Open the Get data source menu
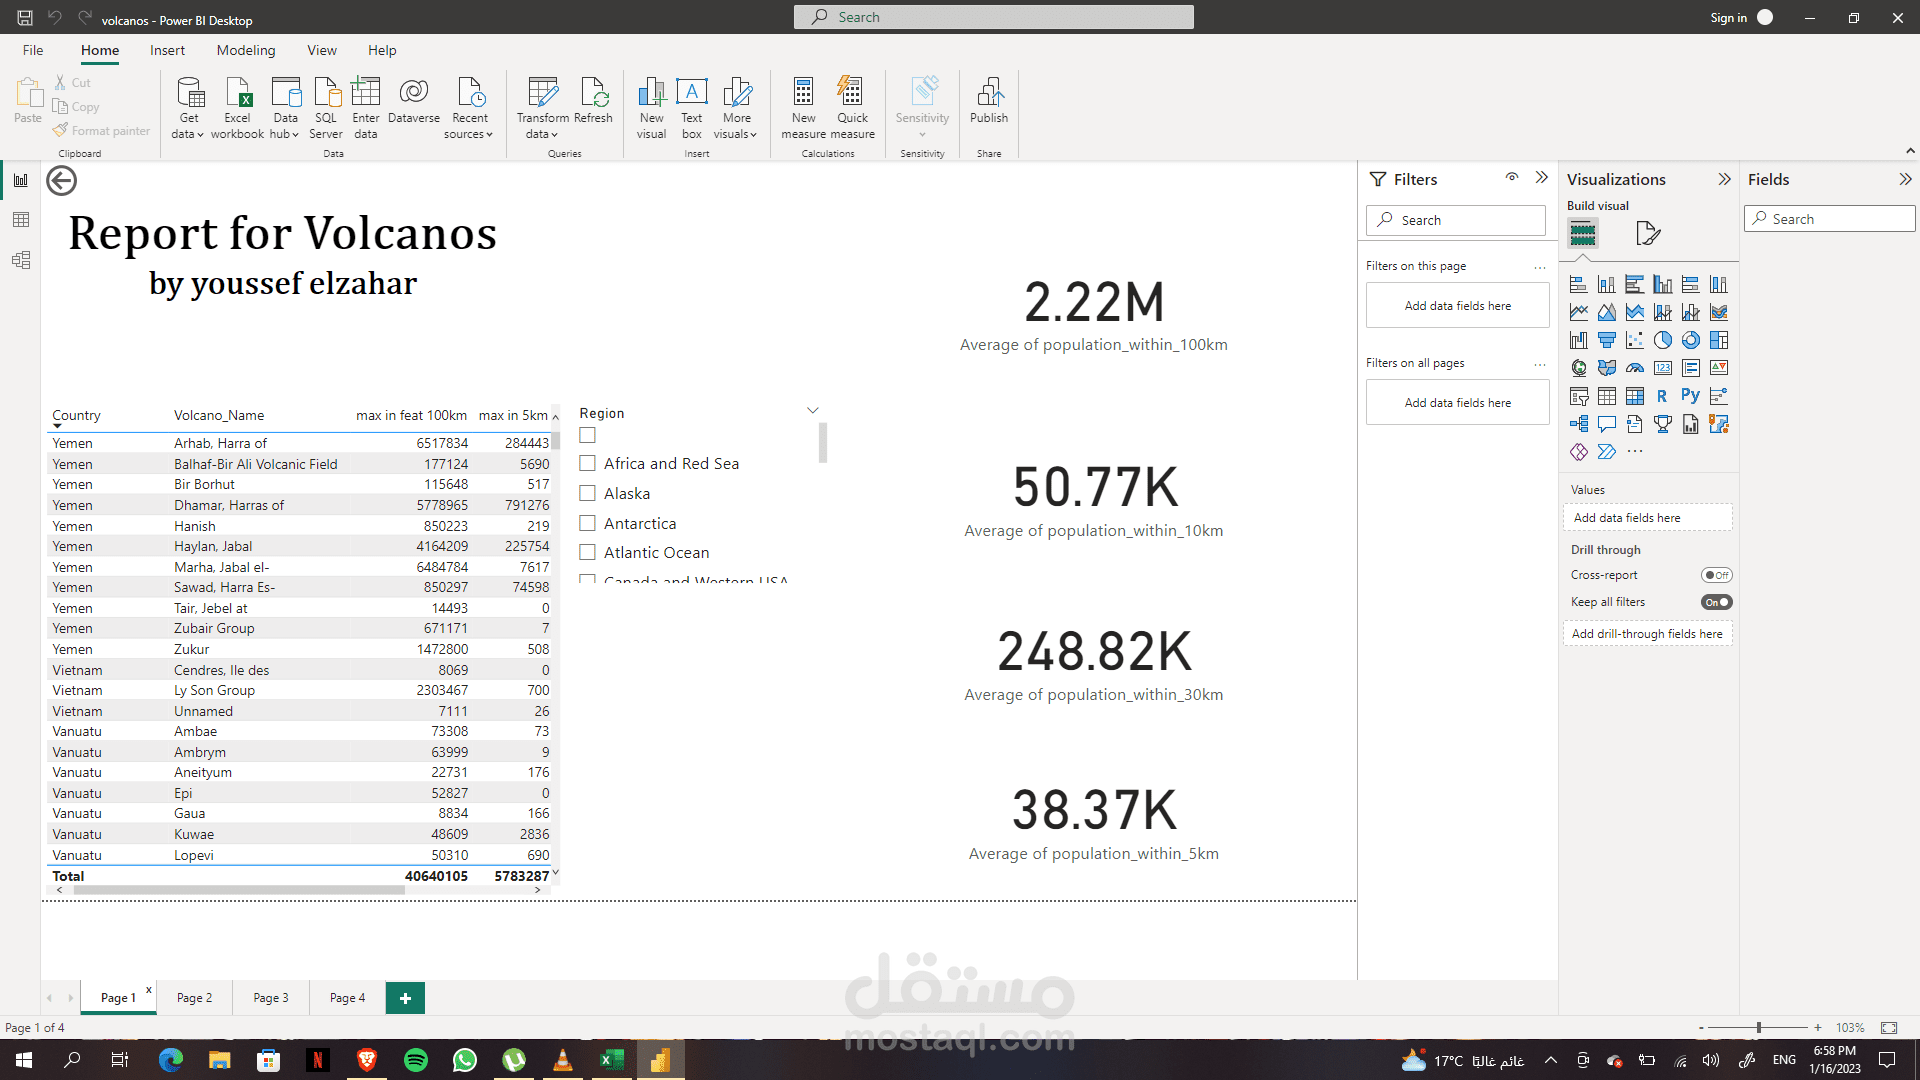1920x1080 pixels. click(x=189, y=108)
